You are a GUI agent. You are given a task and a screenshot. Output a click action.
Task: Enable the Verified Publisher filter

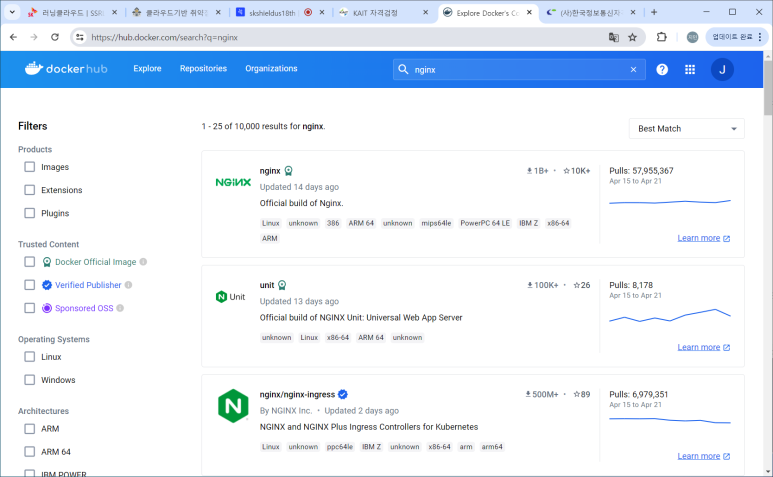(x=30, y=285)
